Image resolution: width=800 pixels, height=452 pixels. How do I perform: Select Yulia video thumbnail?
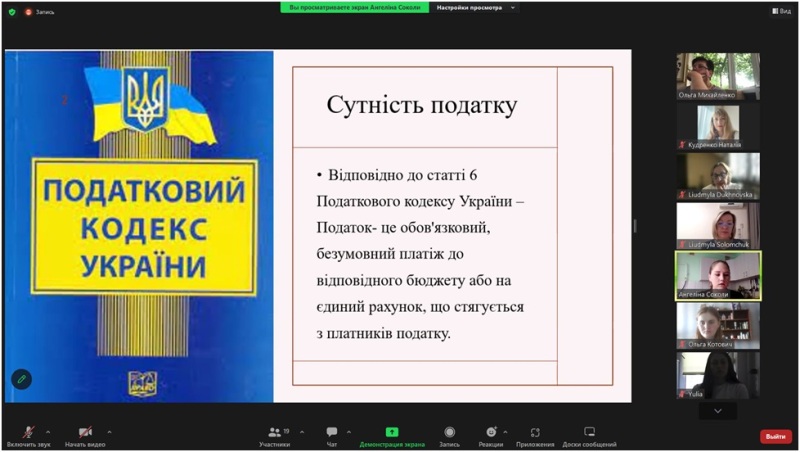[718, 375]
